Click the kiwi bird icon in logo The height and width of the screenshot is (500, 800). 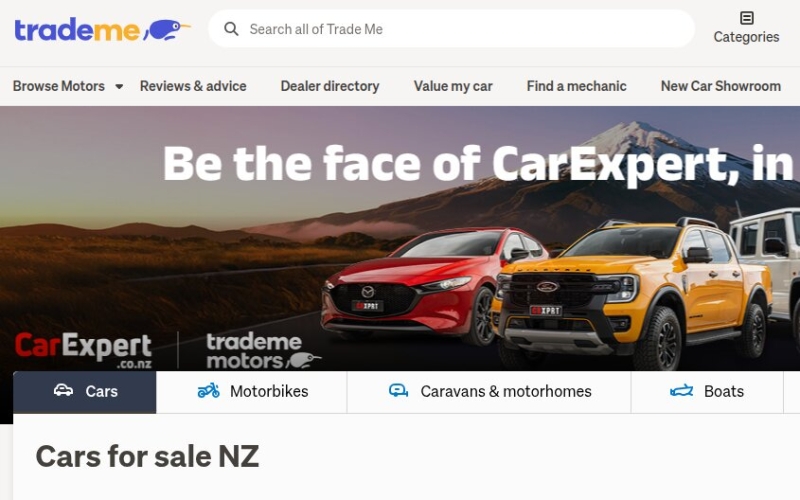[167, 30]
